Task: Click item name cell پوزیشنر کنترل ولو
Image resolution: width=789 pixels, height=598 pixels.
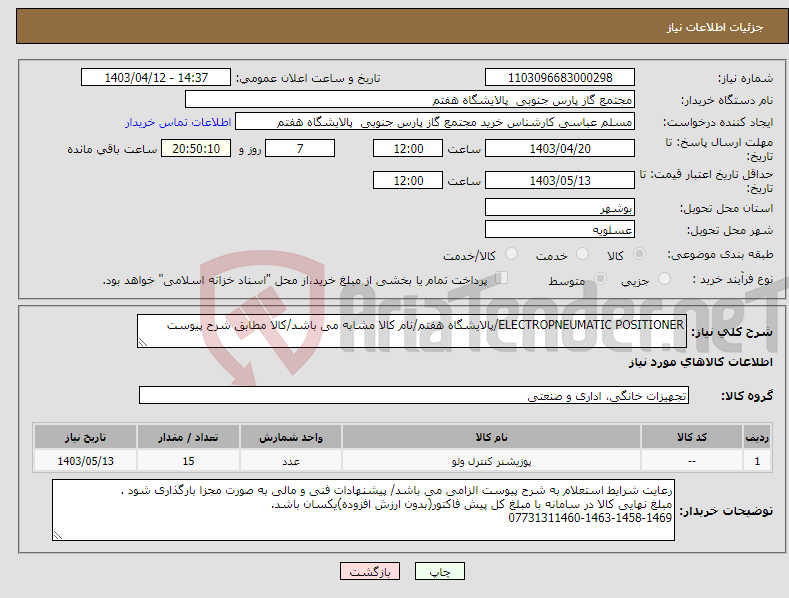Action: (491, 461)
